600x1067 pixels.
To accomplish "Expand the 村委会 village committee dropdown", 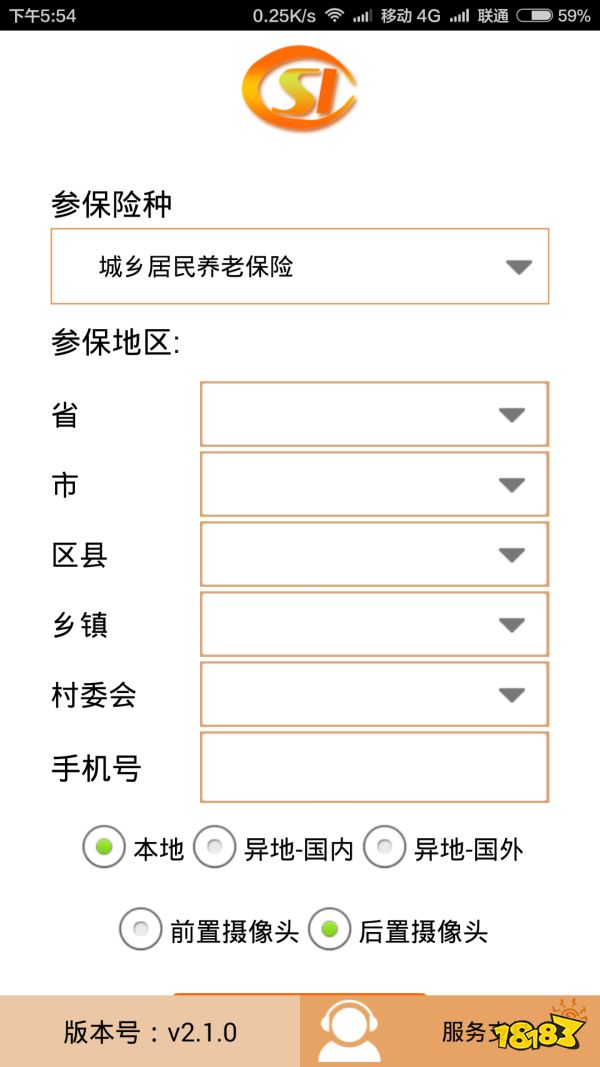I will (374, 694).
